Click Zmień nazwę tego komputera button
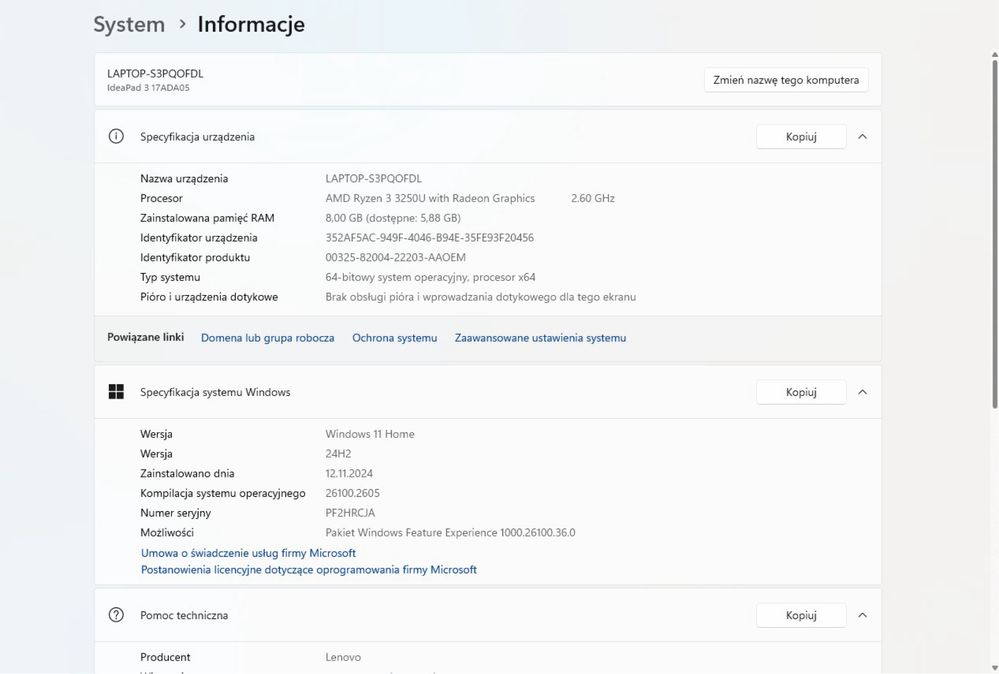Image resolution: width=999 pixels, height=674 pixels. [786, 80]
